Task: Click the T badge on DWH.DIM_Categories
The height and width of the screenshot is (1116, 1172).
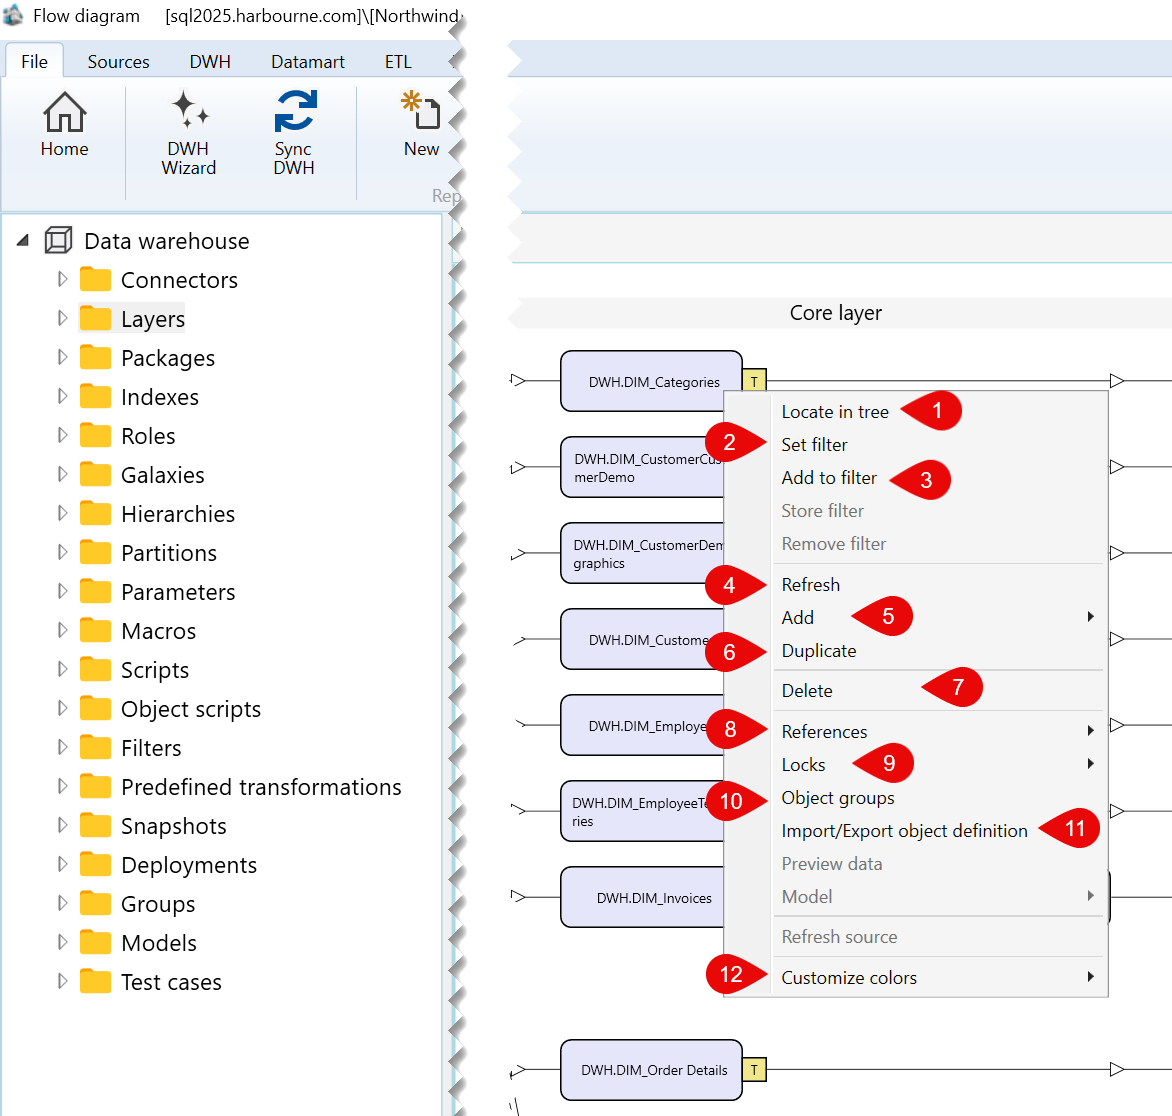Action: [754, 380]
